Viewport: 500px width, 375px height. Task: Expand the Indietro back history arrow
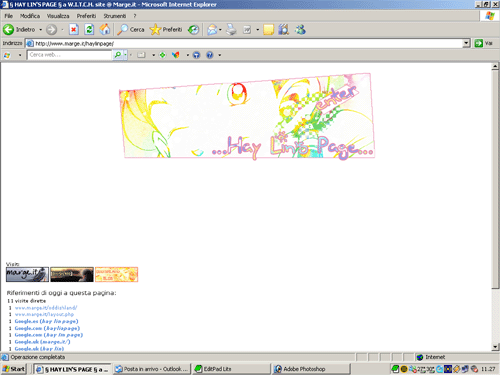41,30
